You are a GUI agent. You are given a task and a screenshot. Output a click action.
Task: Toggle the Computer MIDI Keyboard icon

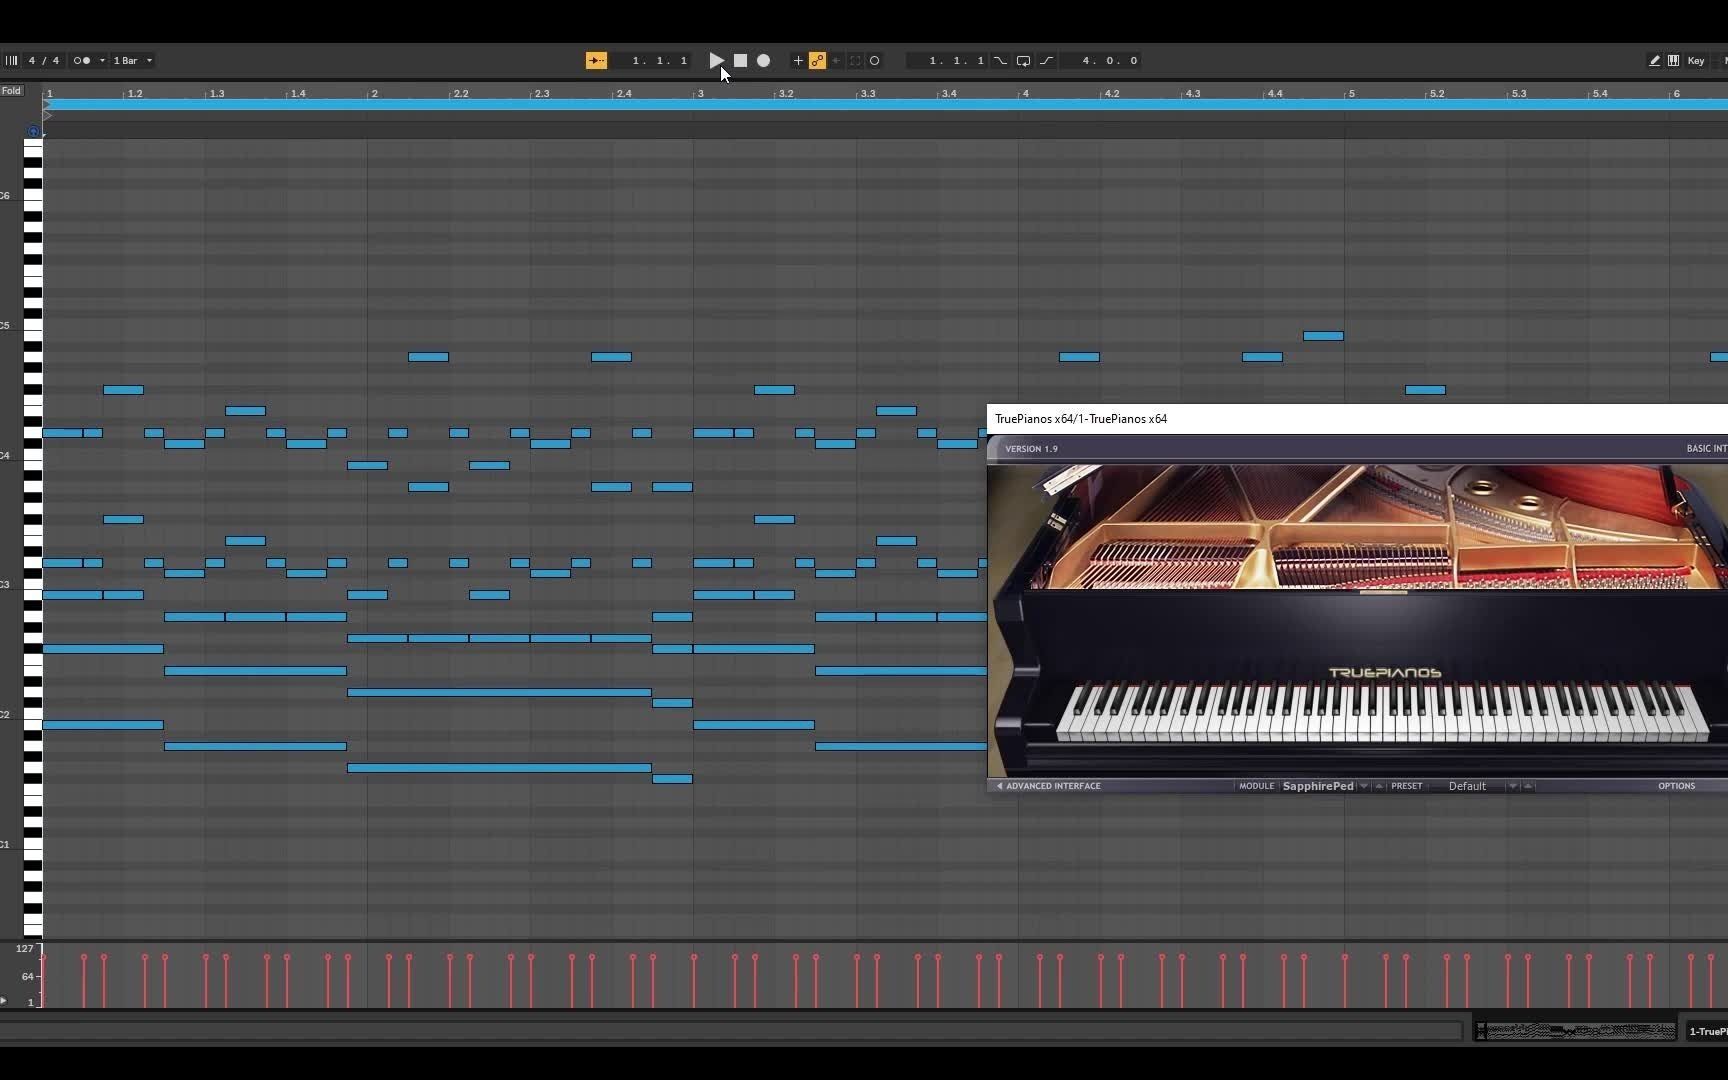point(1673,60)
